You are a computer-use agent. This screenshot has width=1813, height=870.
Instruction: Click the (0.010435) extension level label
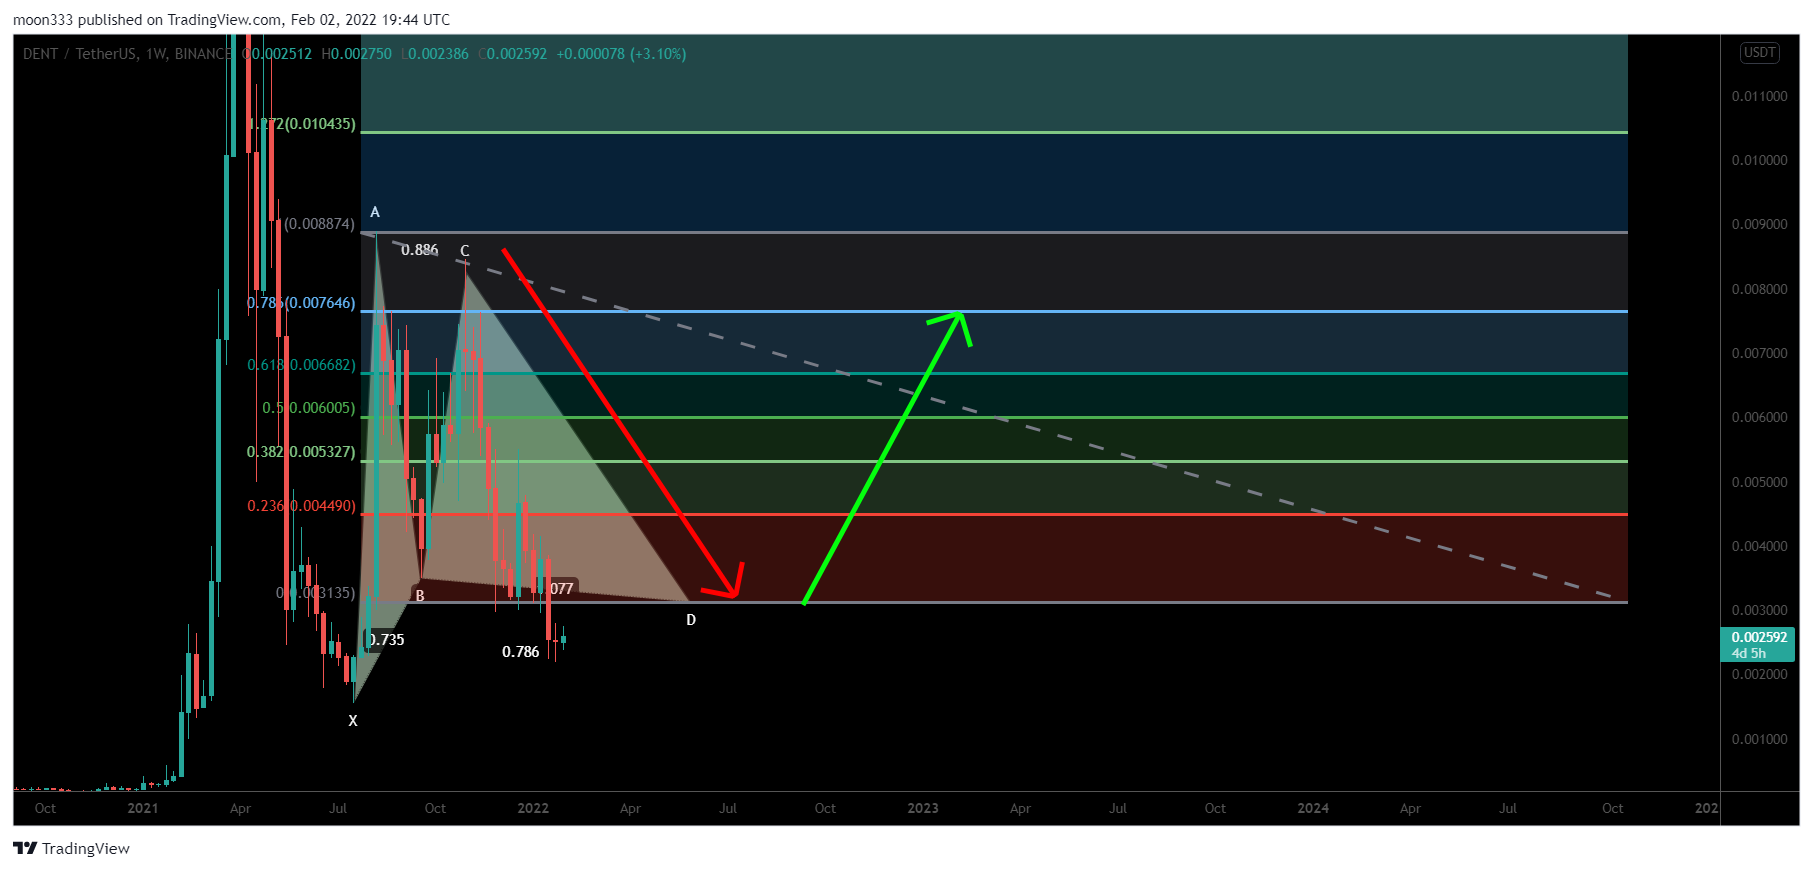coord(303,124)
